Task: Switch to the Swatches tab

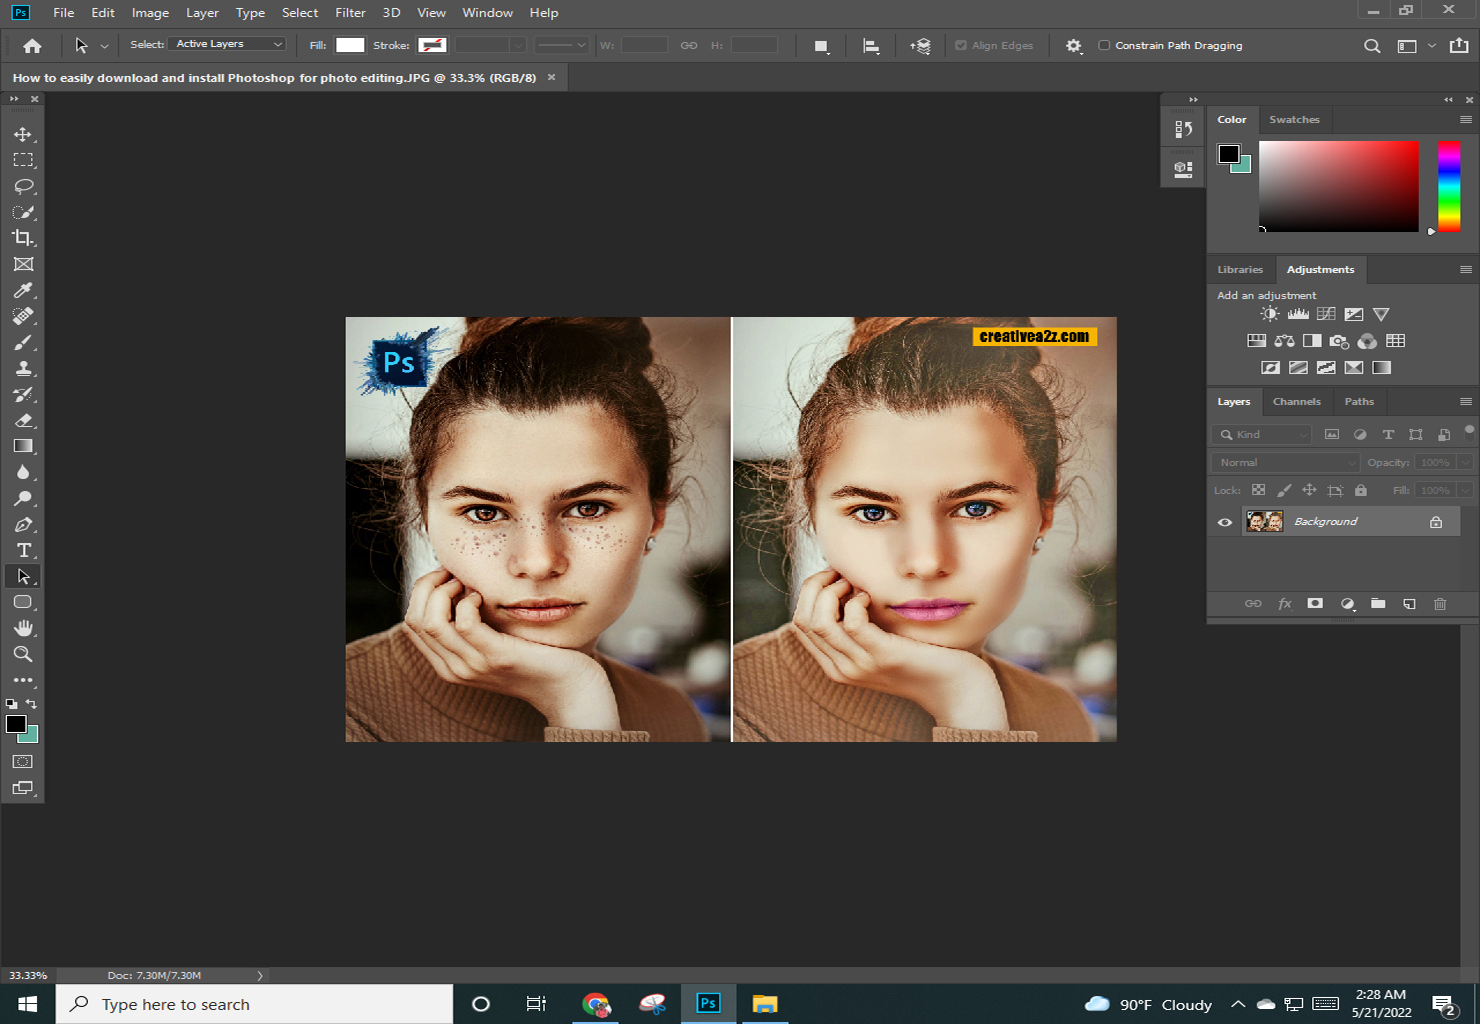Action: click(1294, 119)
